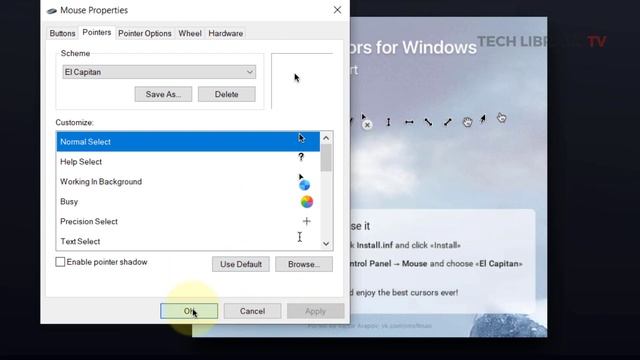Image resolution: width=640 pixels, height=360 pixels.
Task: Click the text I-beam cursor on the webpage
Action: click(388, 122)
